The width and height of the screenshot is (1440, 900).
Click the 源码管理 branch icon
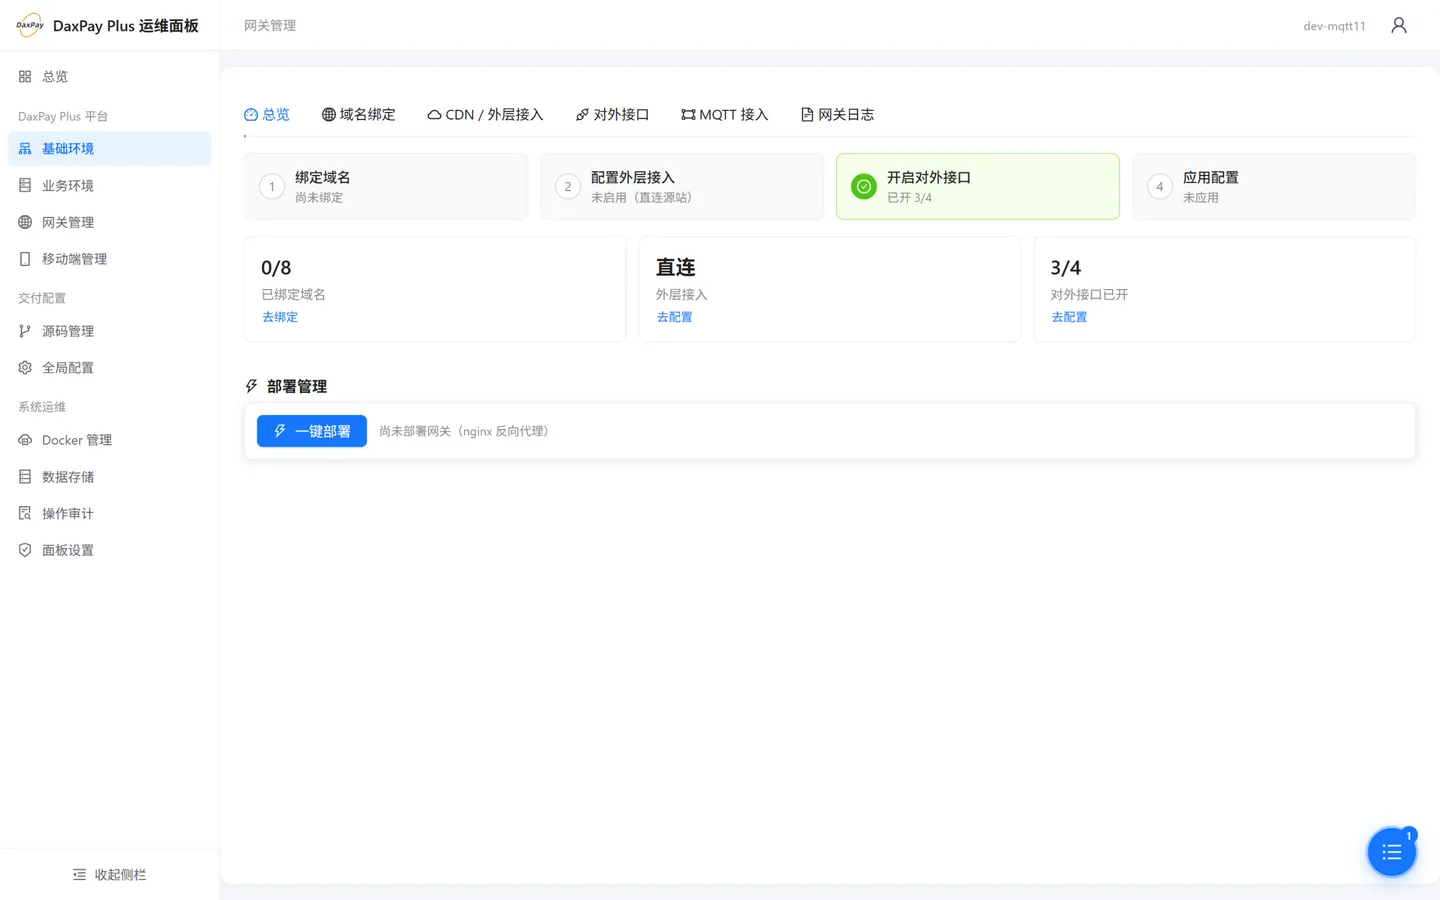pos(25,331)
